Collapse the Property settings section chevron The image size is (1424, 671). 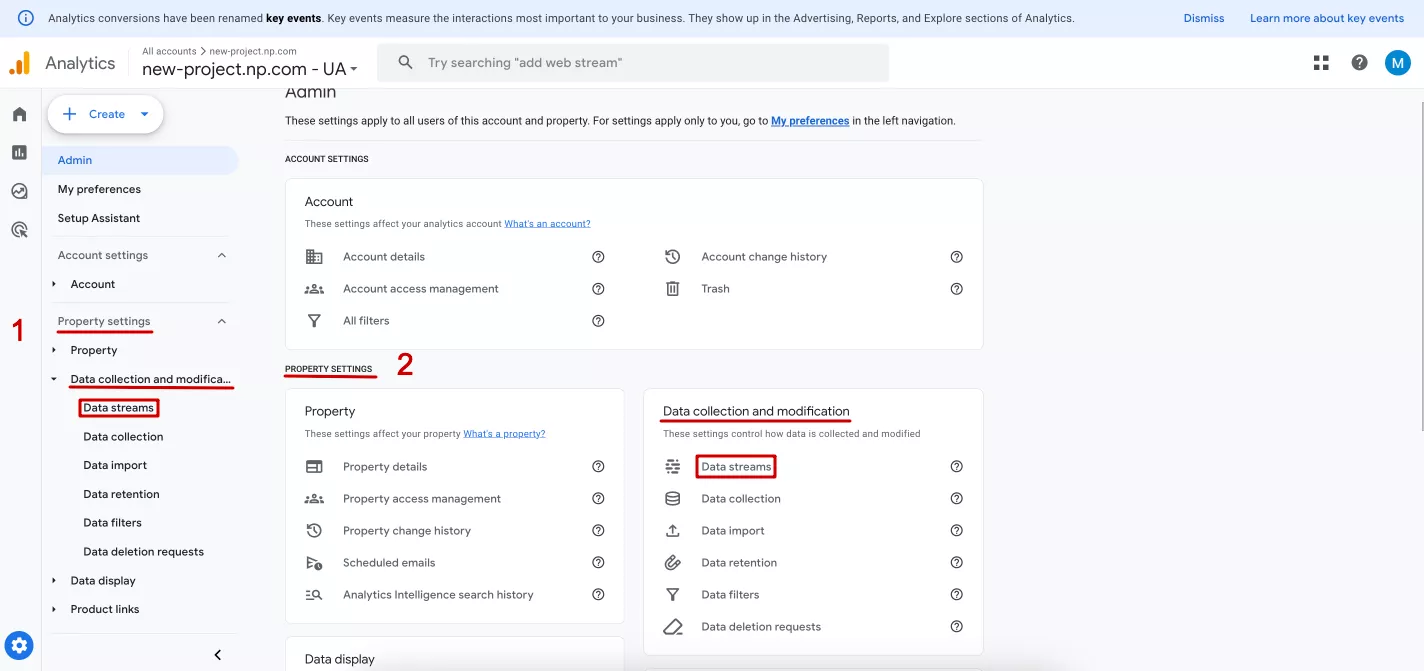pyautogui.click(x=222, y=321)
